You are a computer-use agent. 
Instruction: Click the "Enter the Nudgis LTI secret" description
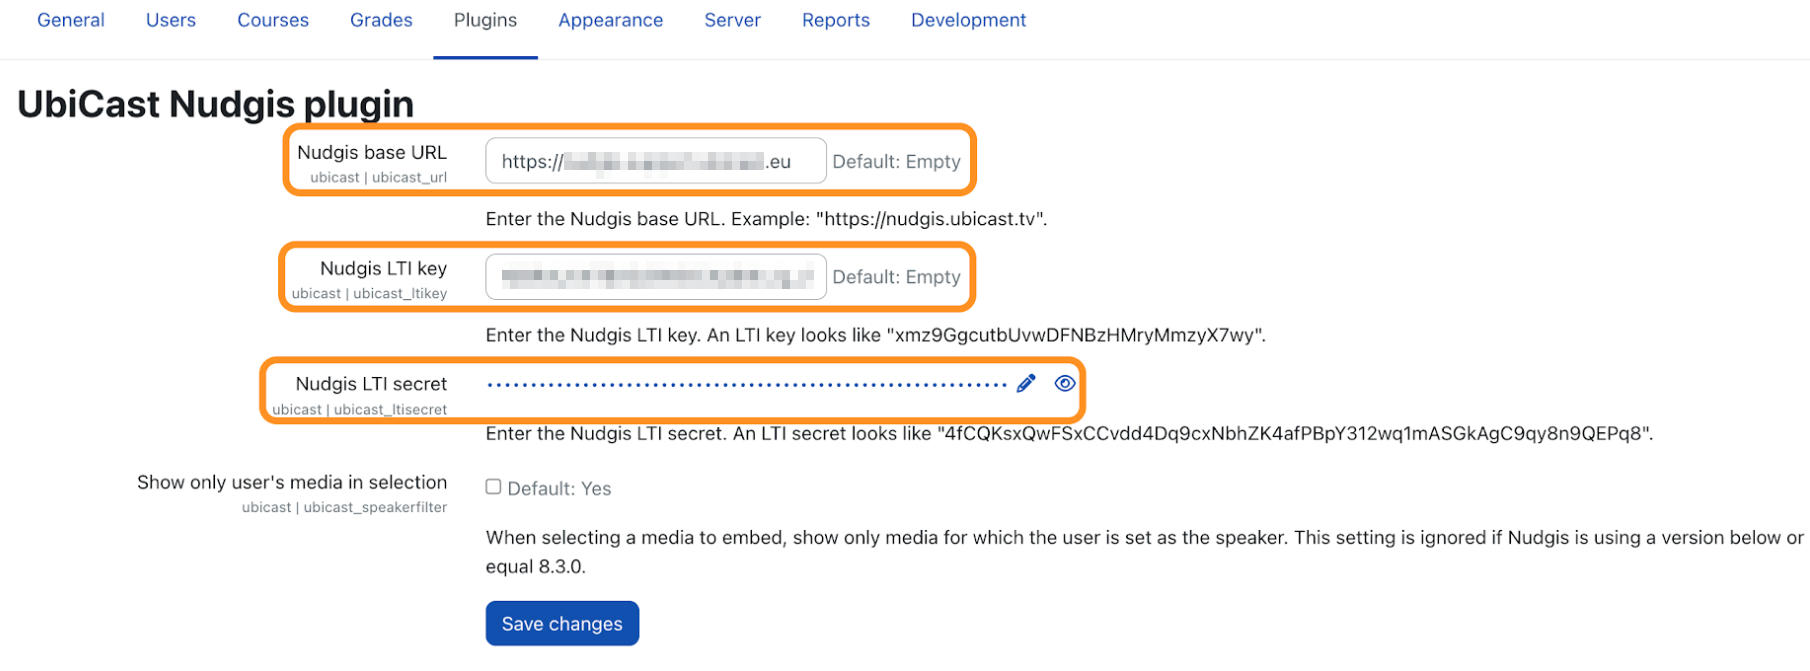(1069, 434)
